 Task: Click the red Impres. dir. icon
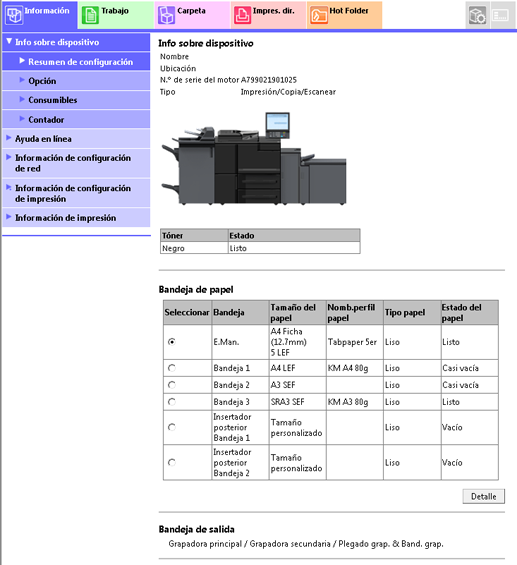coord(242,15)
